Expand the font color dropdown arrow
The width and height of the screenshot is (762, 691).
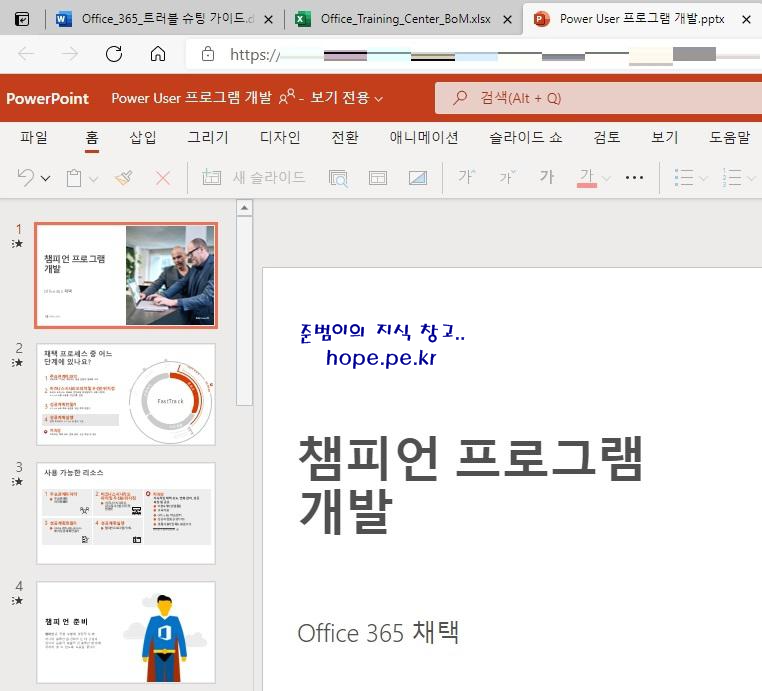point(606,179)
